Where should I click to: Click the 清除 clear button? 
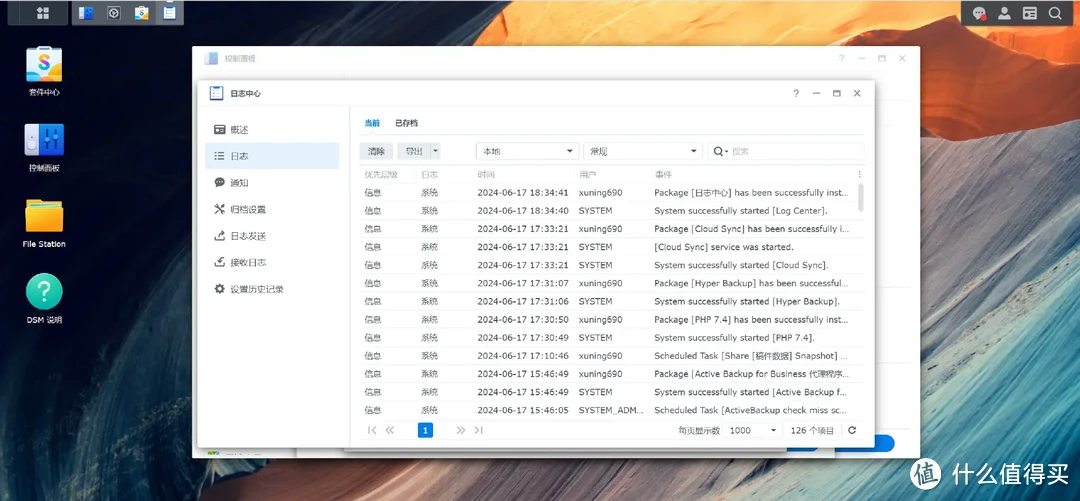376,151
